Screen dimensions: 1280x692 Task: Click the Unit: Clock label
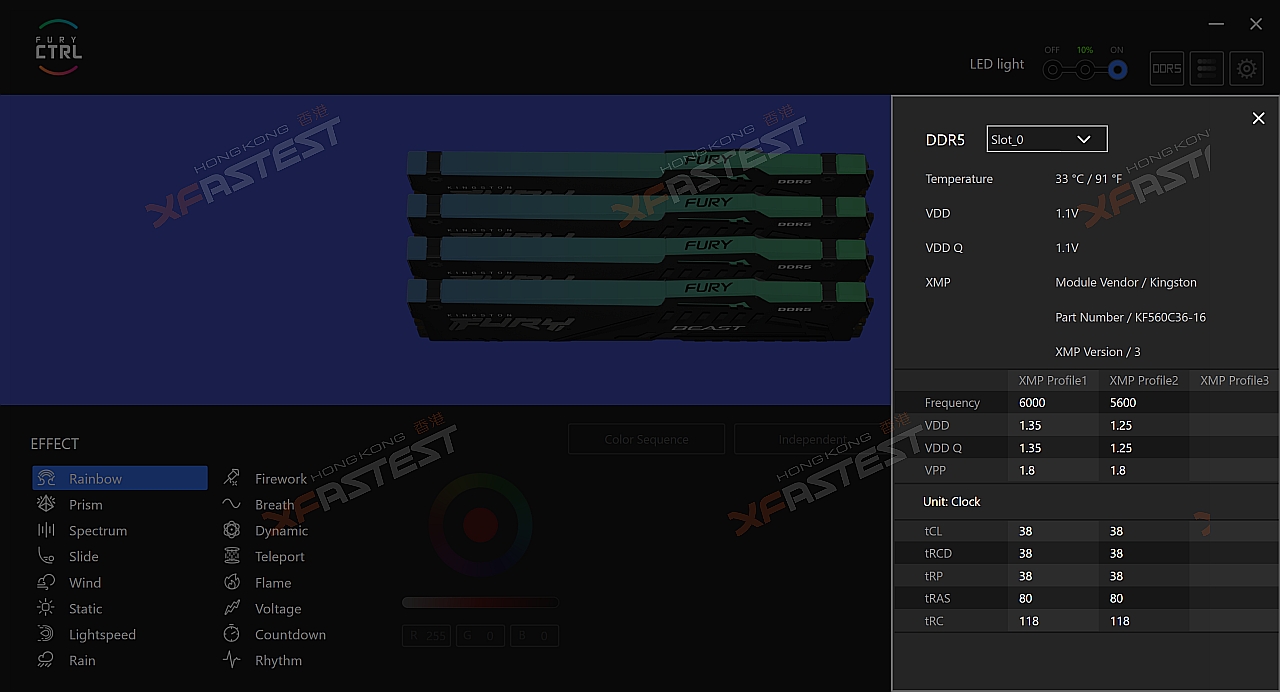(952, 502)
